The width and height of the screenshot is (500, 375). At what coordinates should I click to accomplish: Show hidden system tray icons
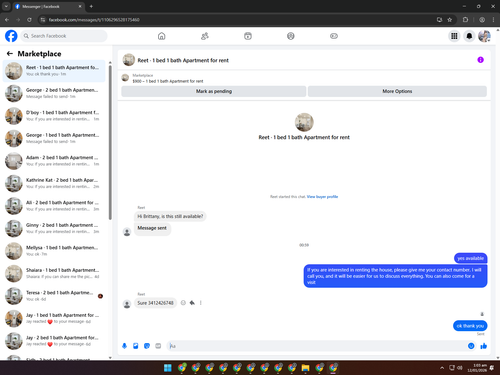point(442,368)
